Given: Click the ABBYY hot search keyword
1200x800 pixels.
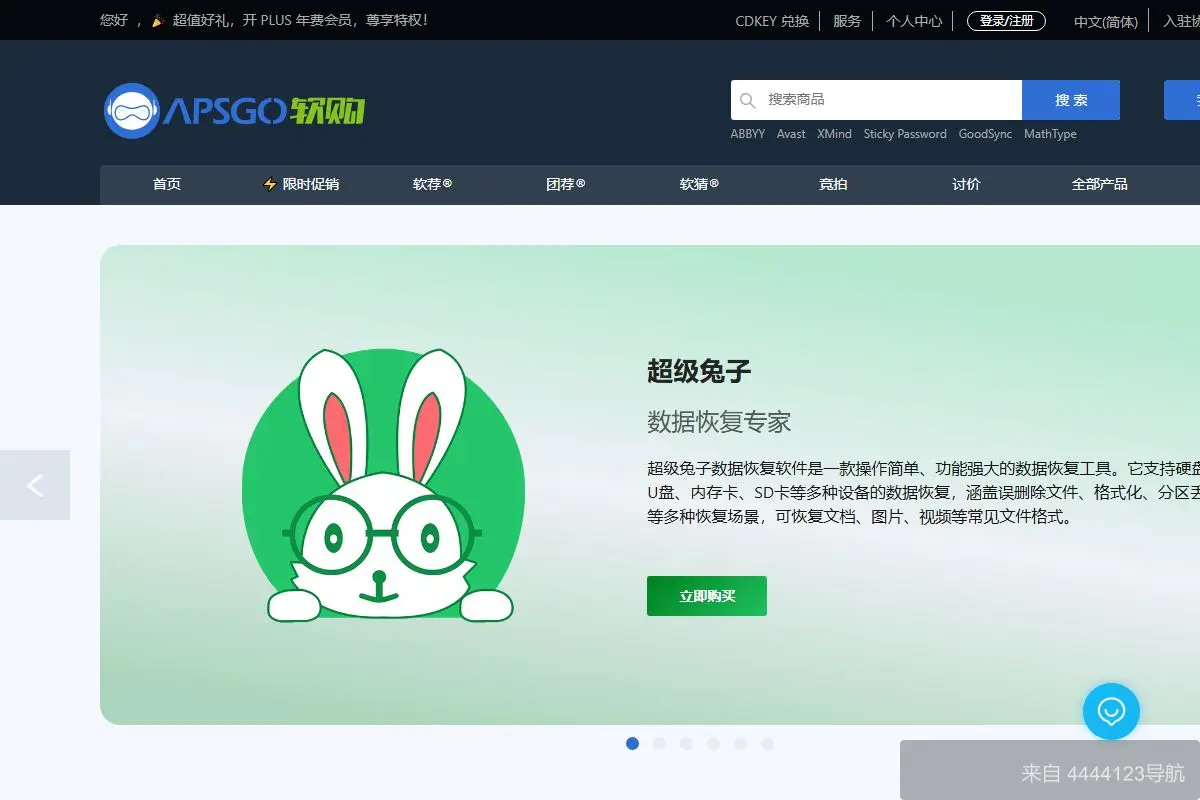Looking at the screenshot, I should [747, 133].
